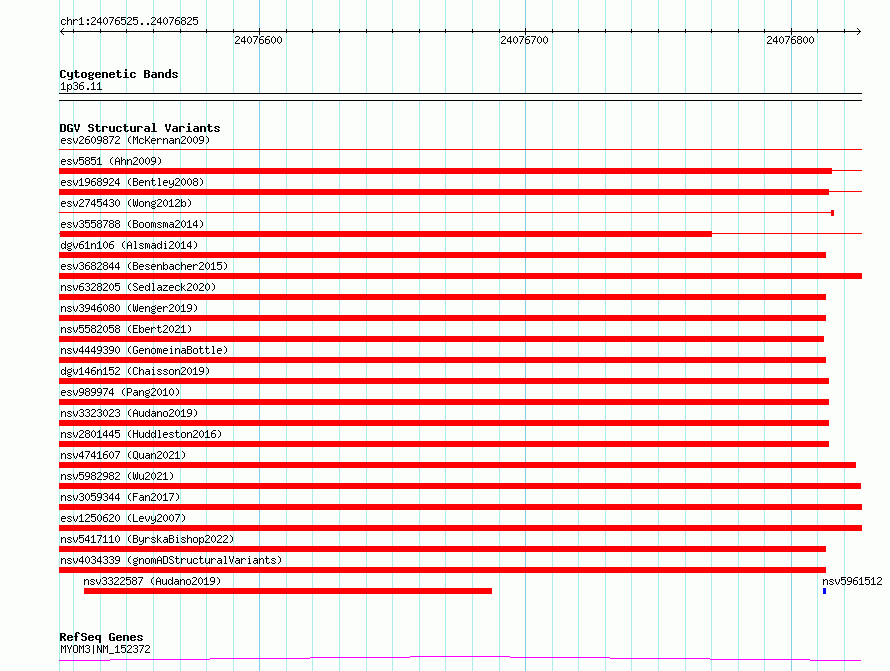Click the esv5851 (Ahn2009) variant label
The width and height of the screenshot is (890, 671).
111,161
